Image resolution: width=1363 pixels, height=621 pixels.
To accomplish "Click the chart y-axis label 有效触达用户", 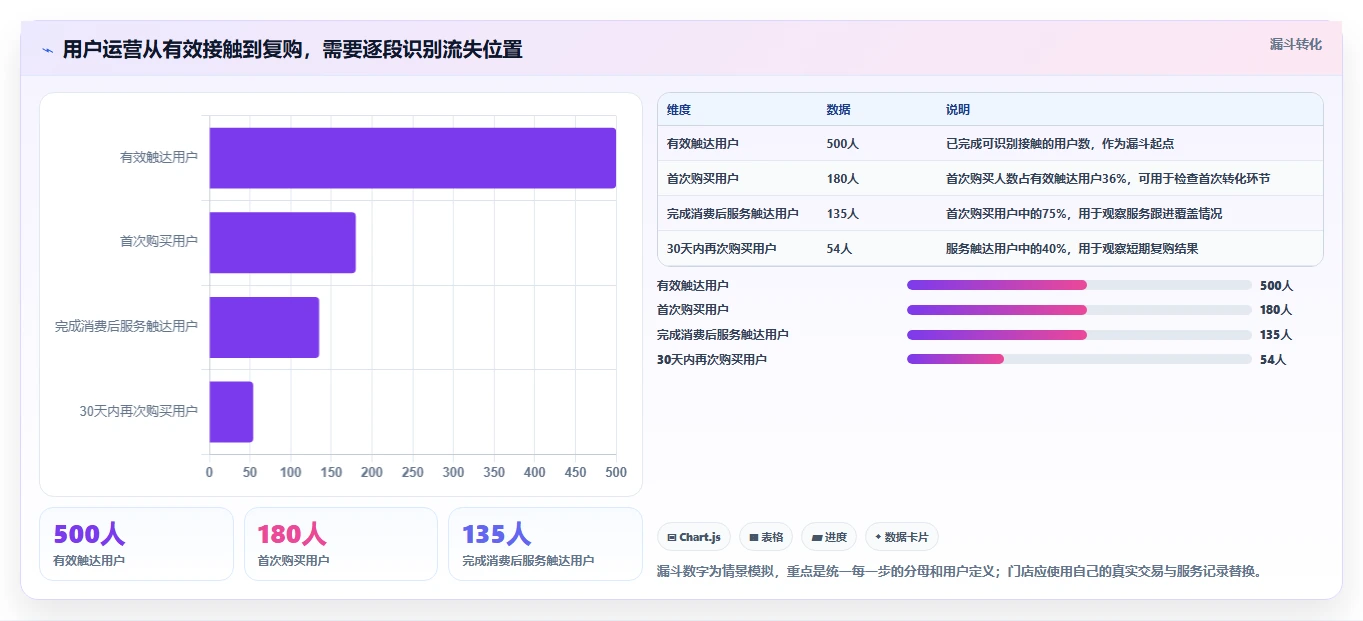I will tap(159, 157).
